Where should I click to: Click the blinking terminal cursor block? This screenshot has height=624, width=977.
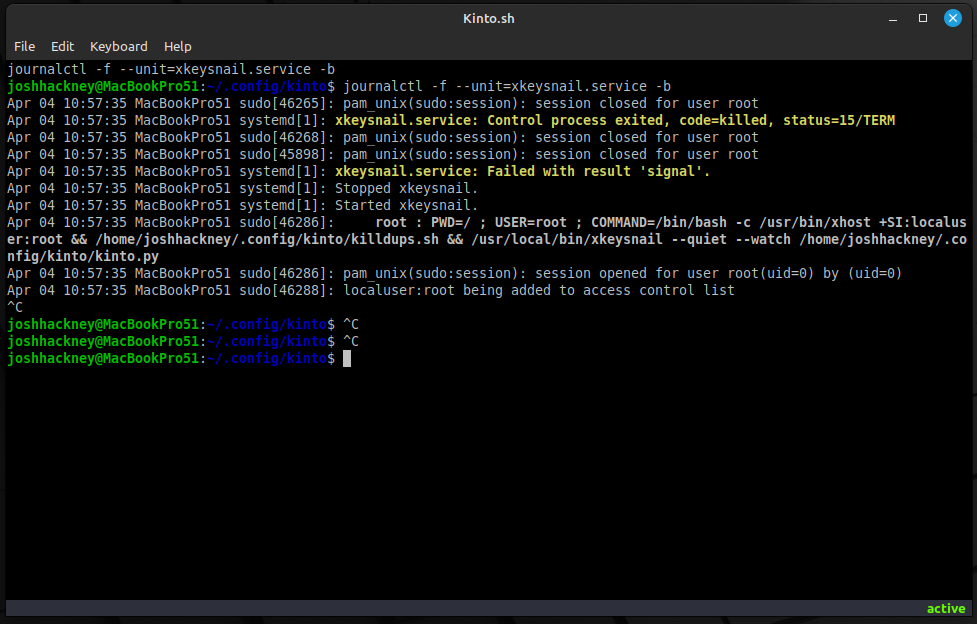[x=347, y=358]
